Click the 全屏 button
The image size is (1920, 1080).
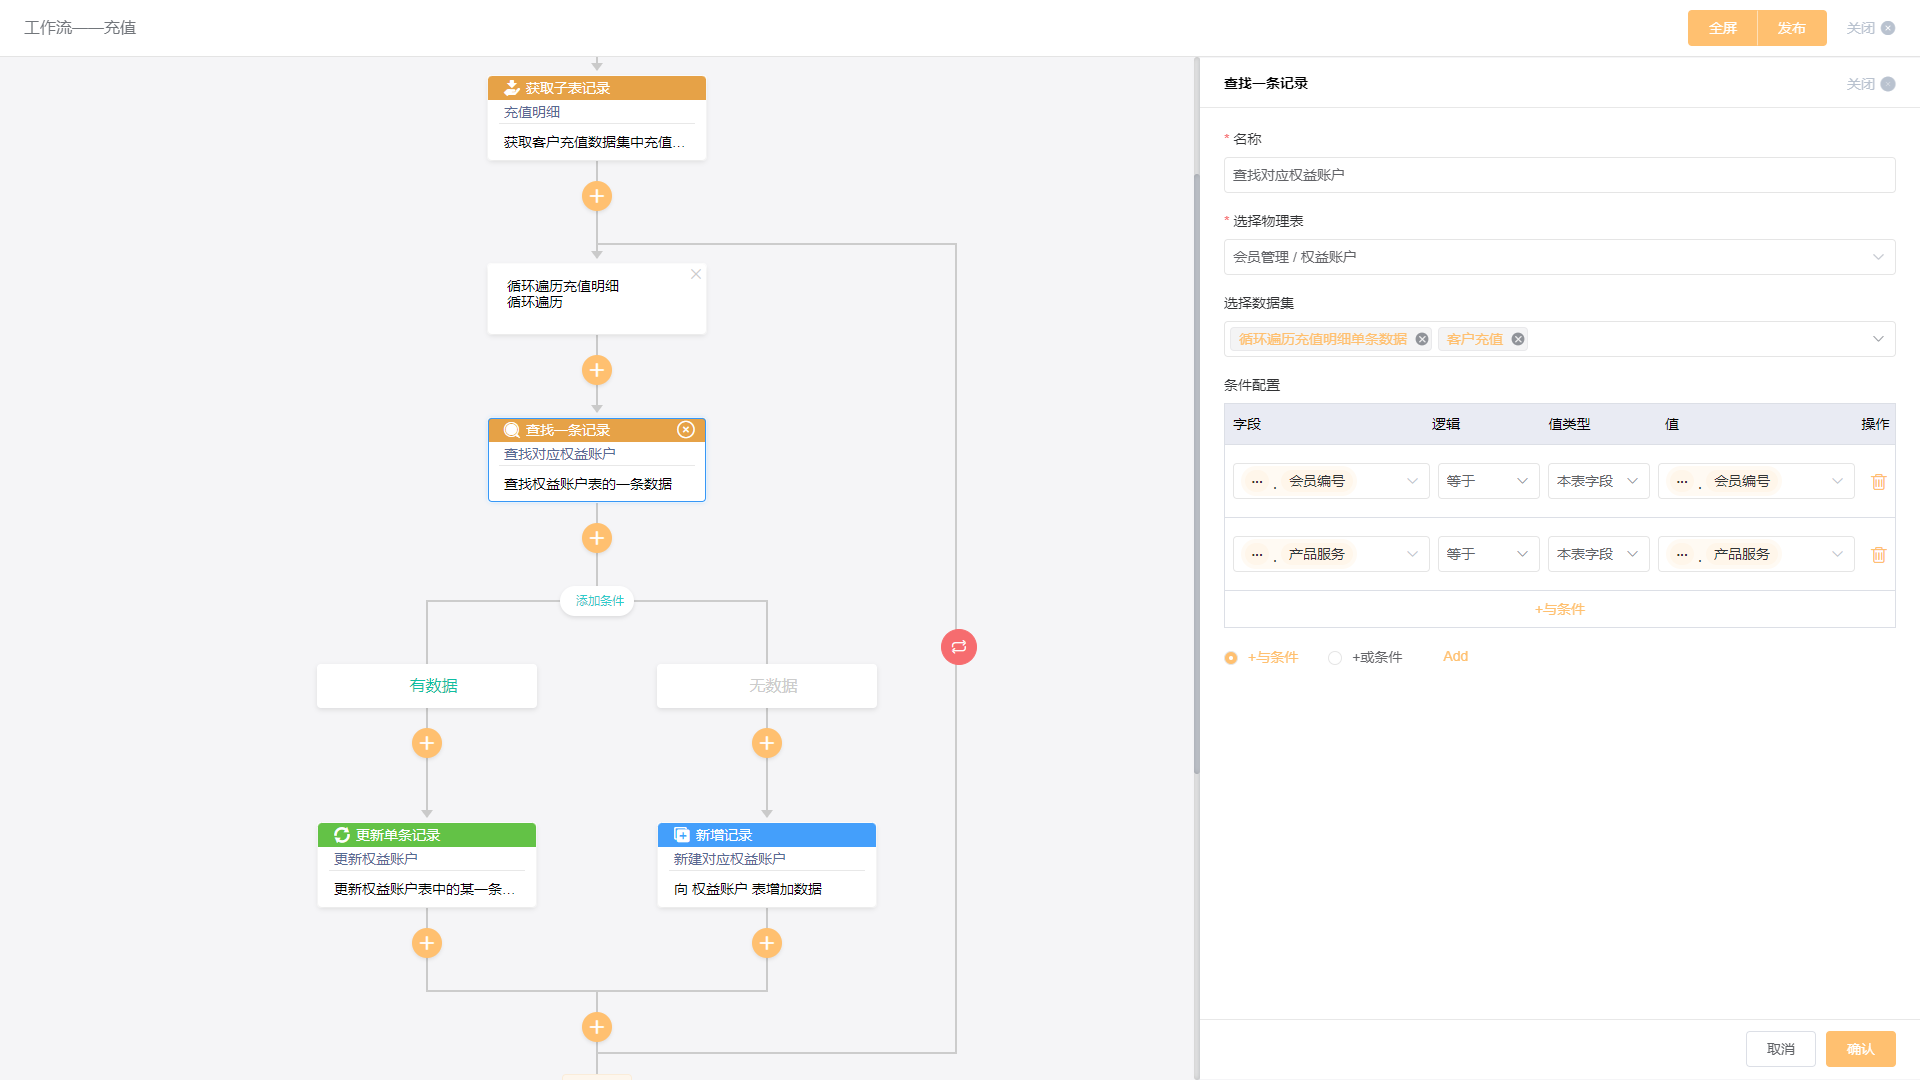[1722, 28]
